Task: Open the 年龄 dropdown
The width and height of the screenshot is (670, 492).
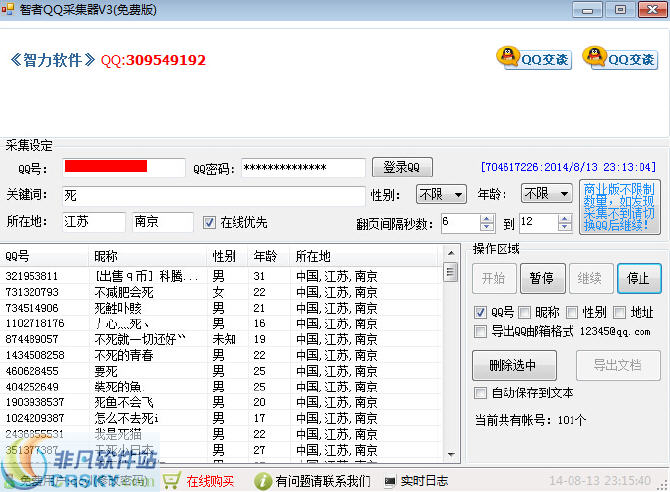Action: 547,194
